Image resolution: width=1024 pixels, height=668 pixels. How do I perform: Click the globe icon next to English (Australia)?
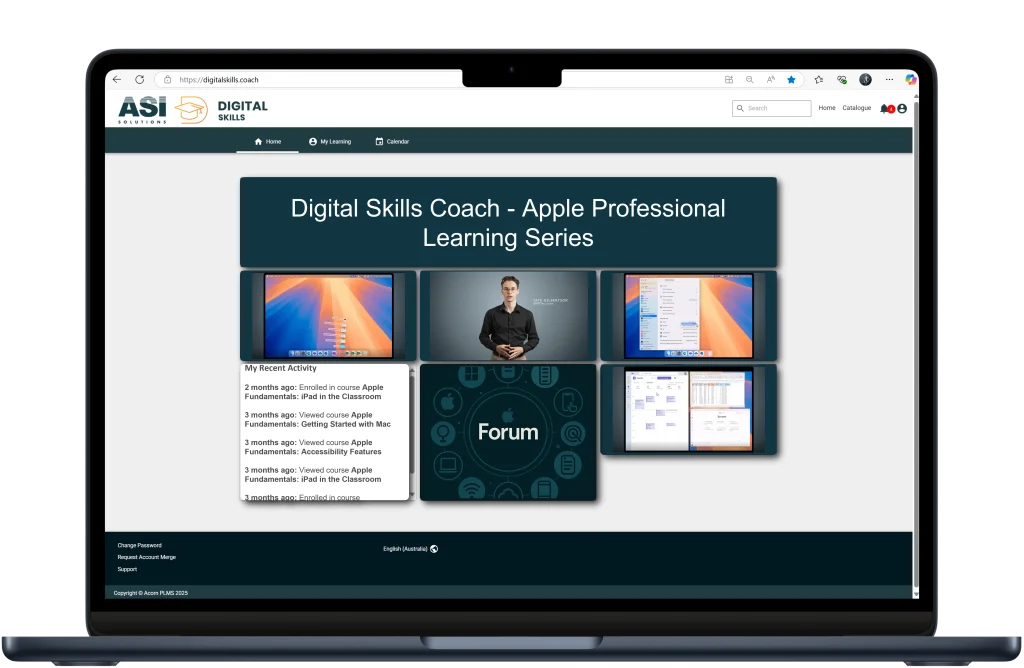434,549
